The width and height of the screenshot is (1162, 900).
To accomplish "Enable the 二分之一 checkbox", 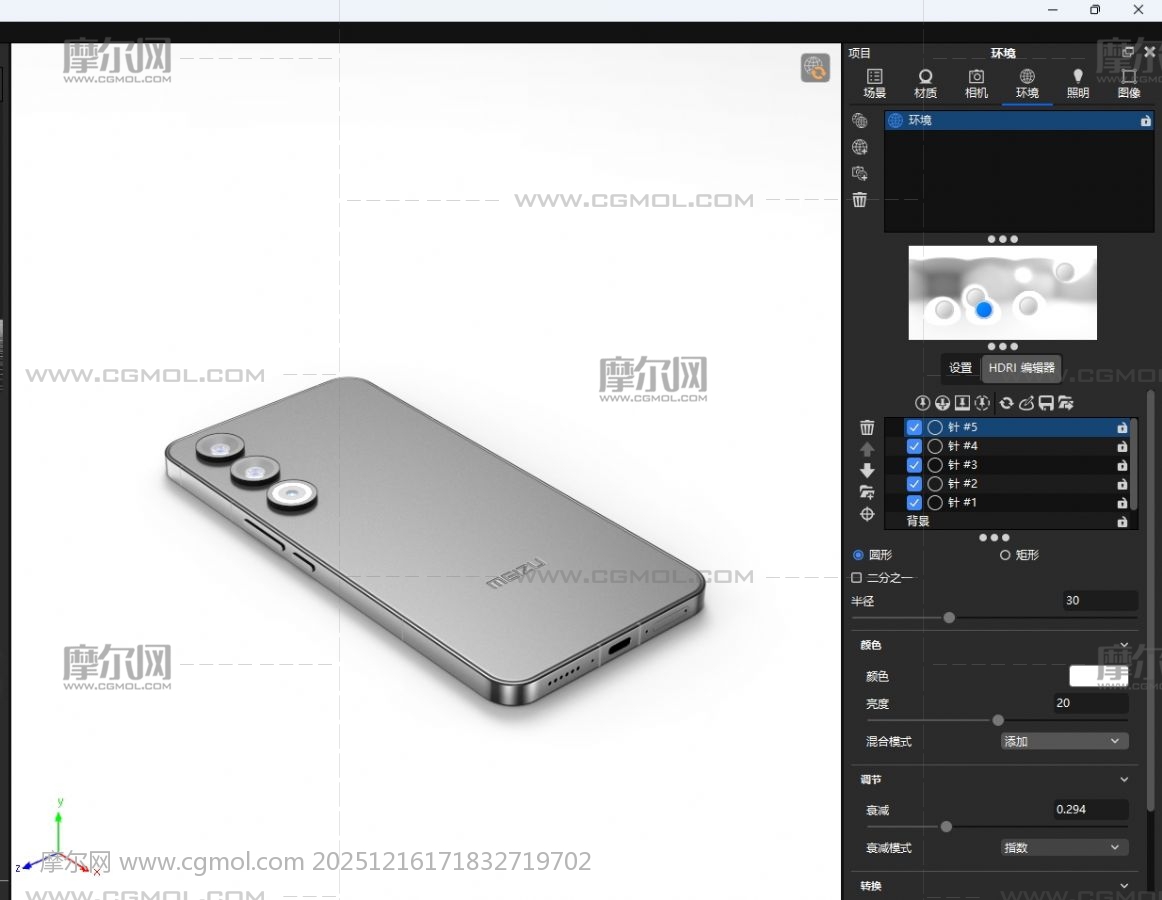I will click(857, 578).
